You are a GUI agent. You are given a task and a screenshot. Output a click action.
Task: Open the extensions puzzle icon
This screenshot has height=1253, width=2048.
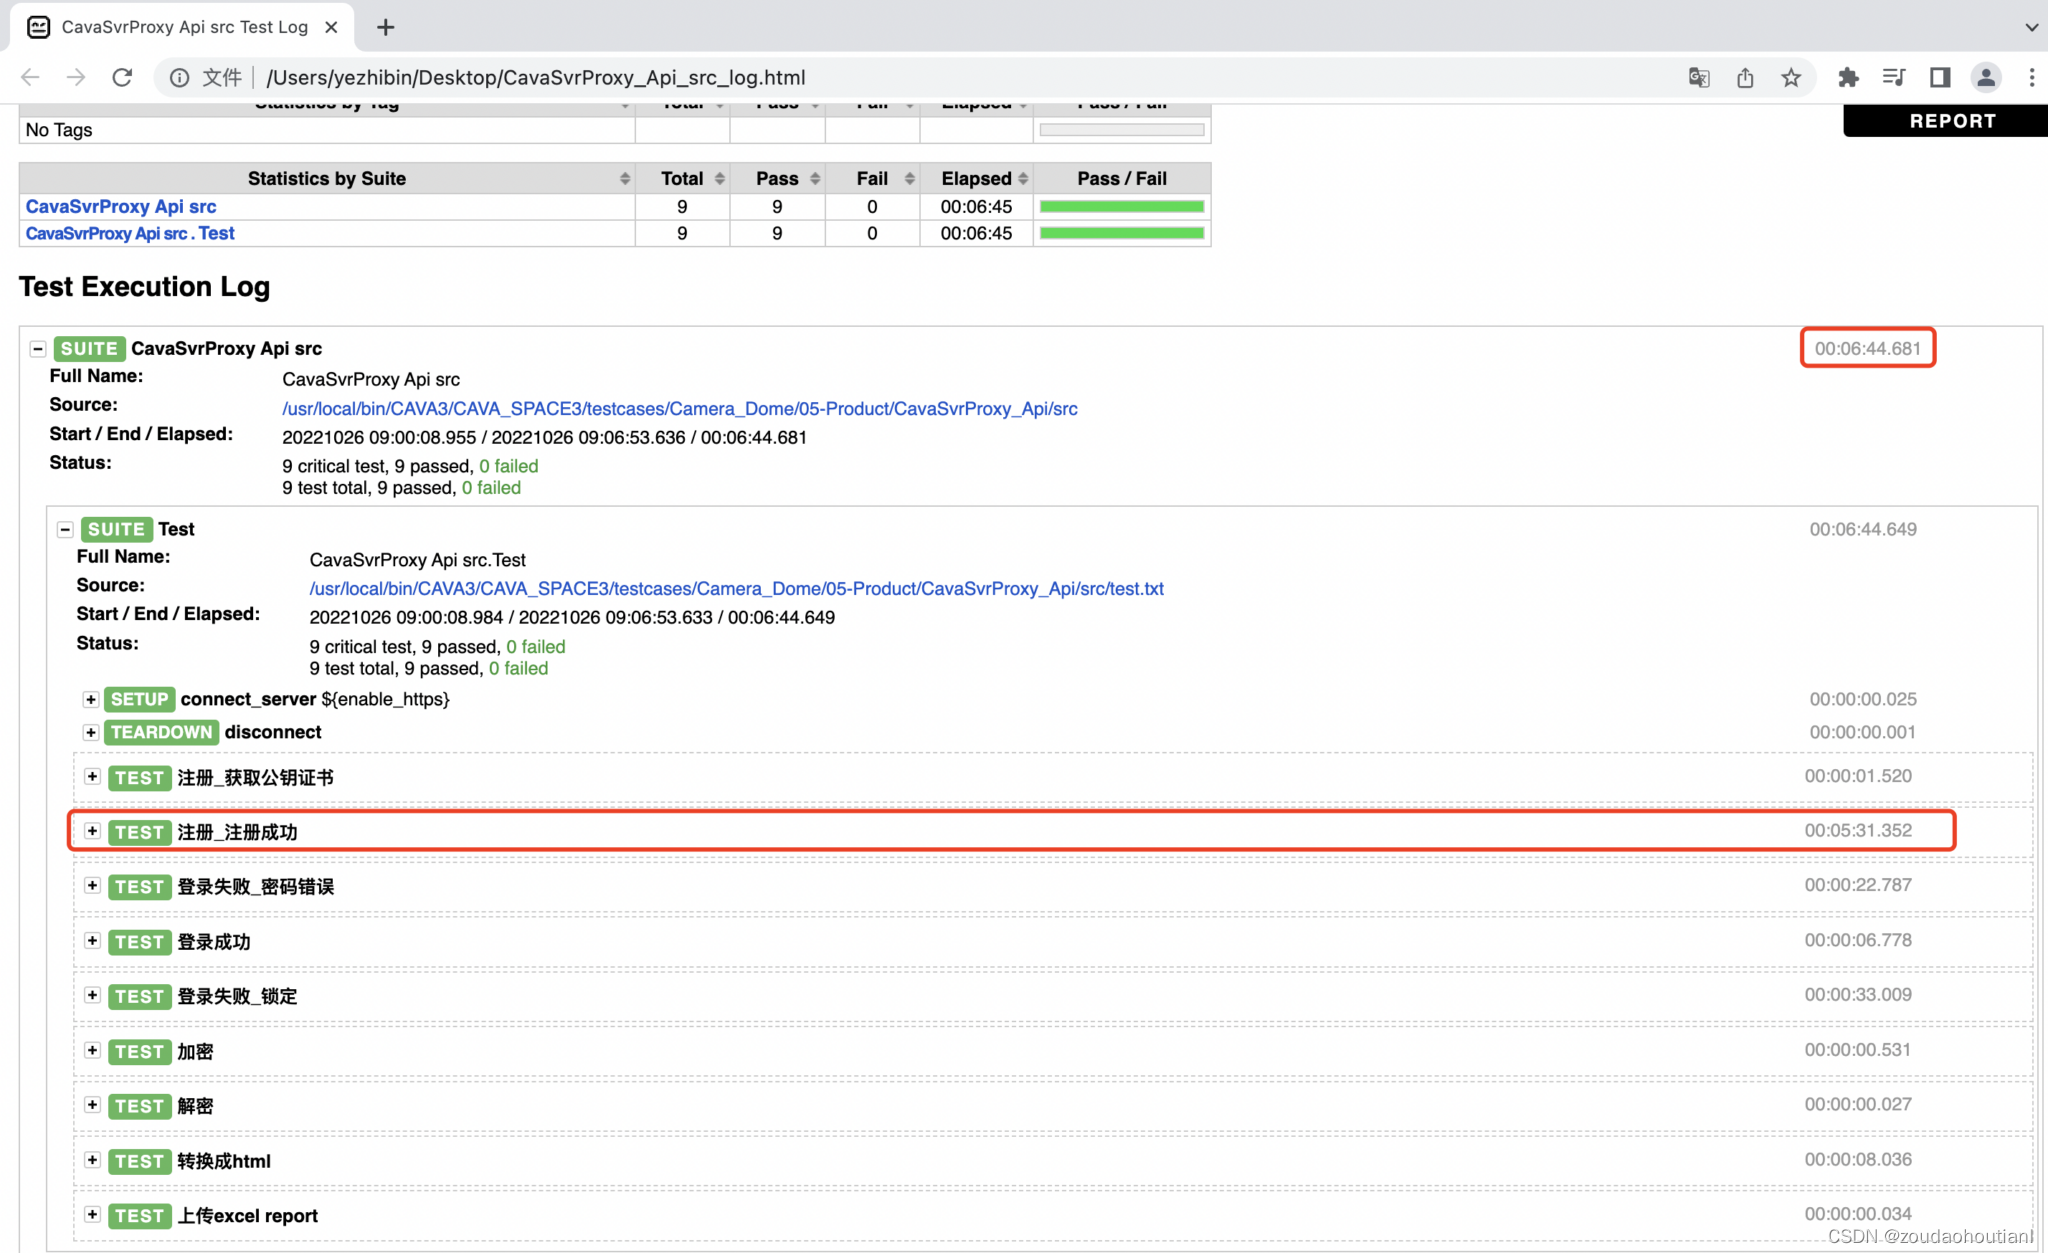point(1848,77)
